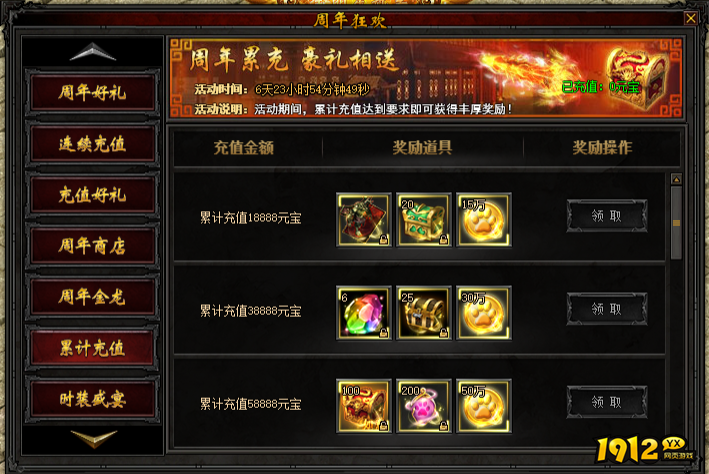Screen dimensions: 709x474
Task: Click the pink paw orb reward (200)
Action: [424, 406]
